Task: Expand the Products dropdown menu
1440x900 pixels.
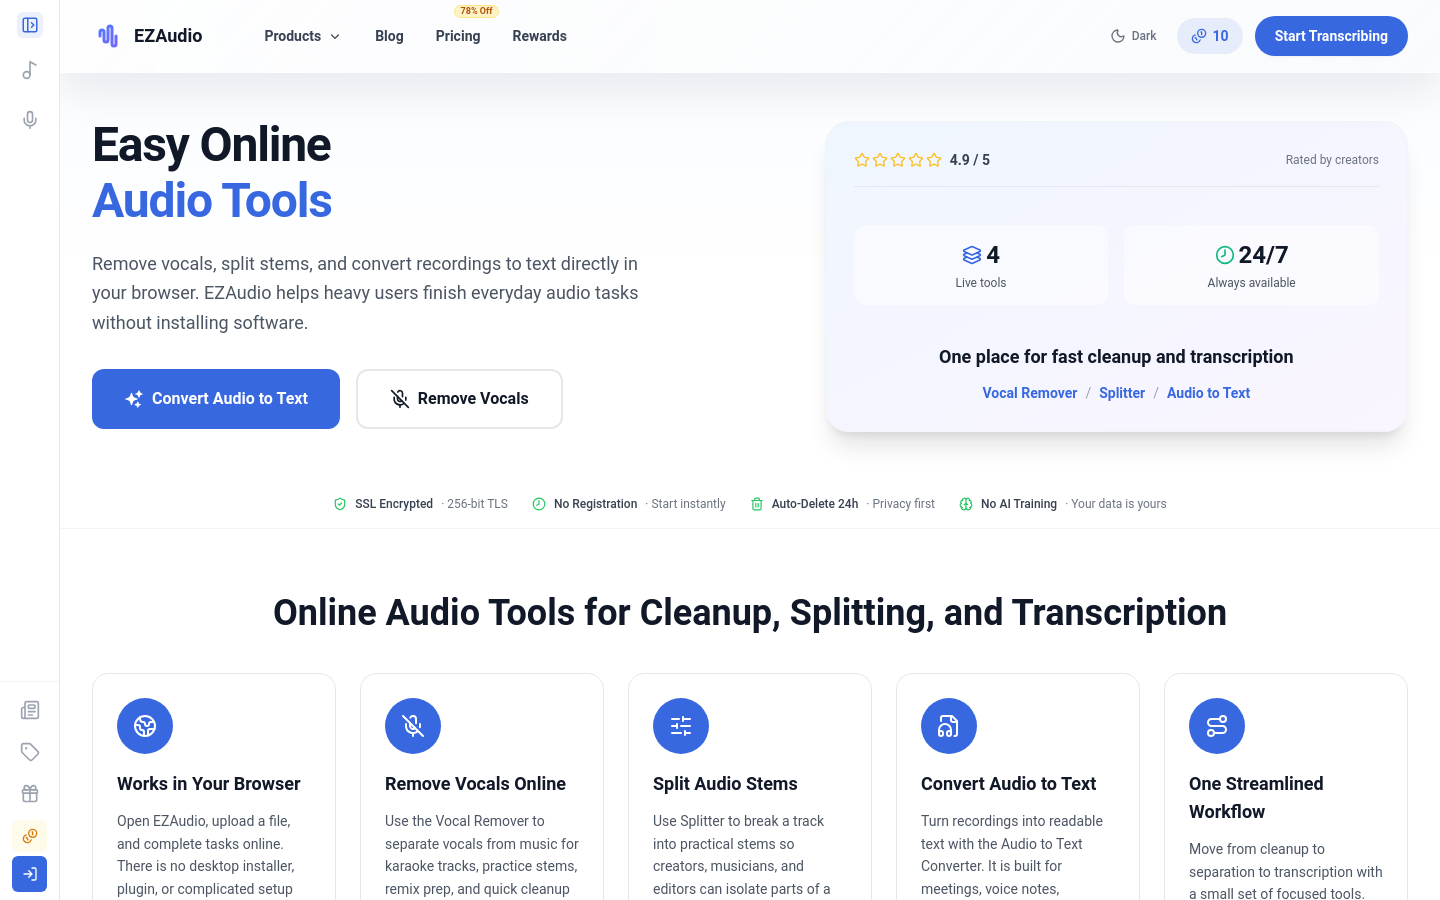Action: tap(302, 36)
